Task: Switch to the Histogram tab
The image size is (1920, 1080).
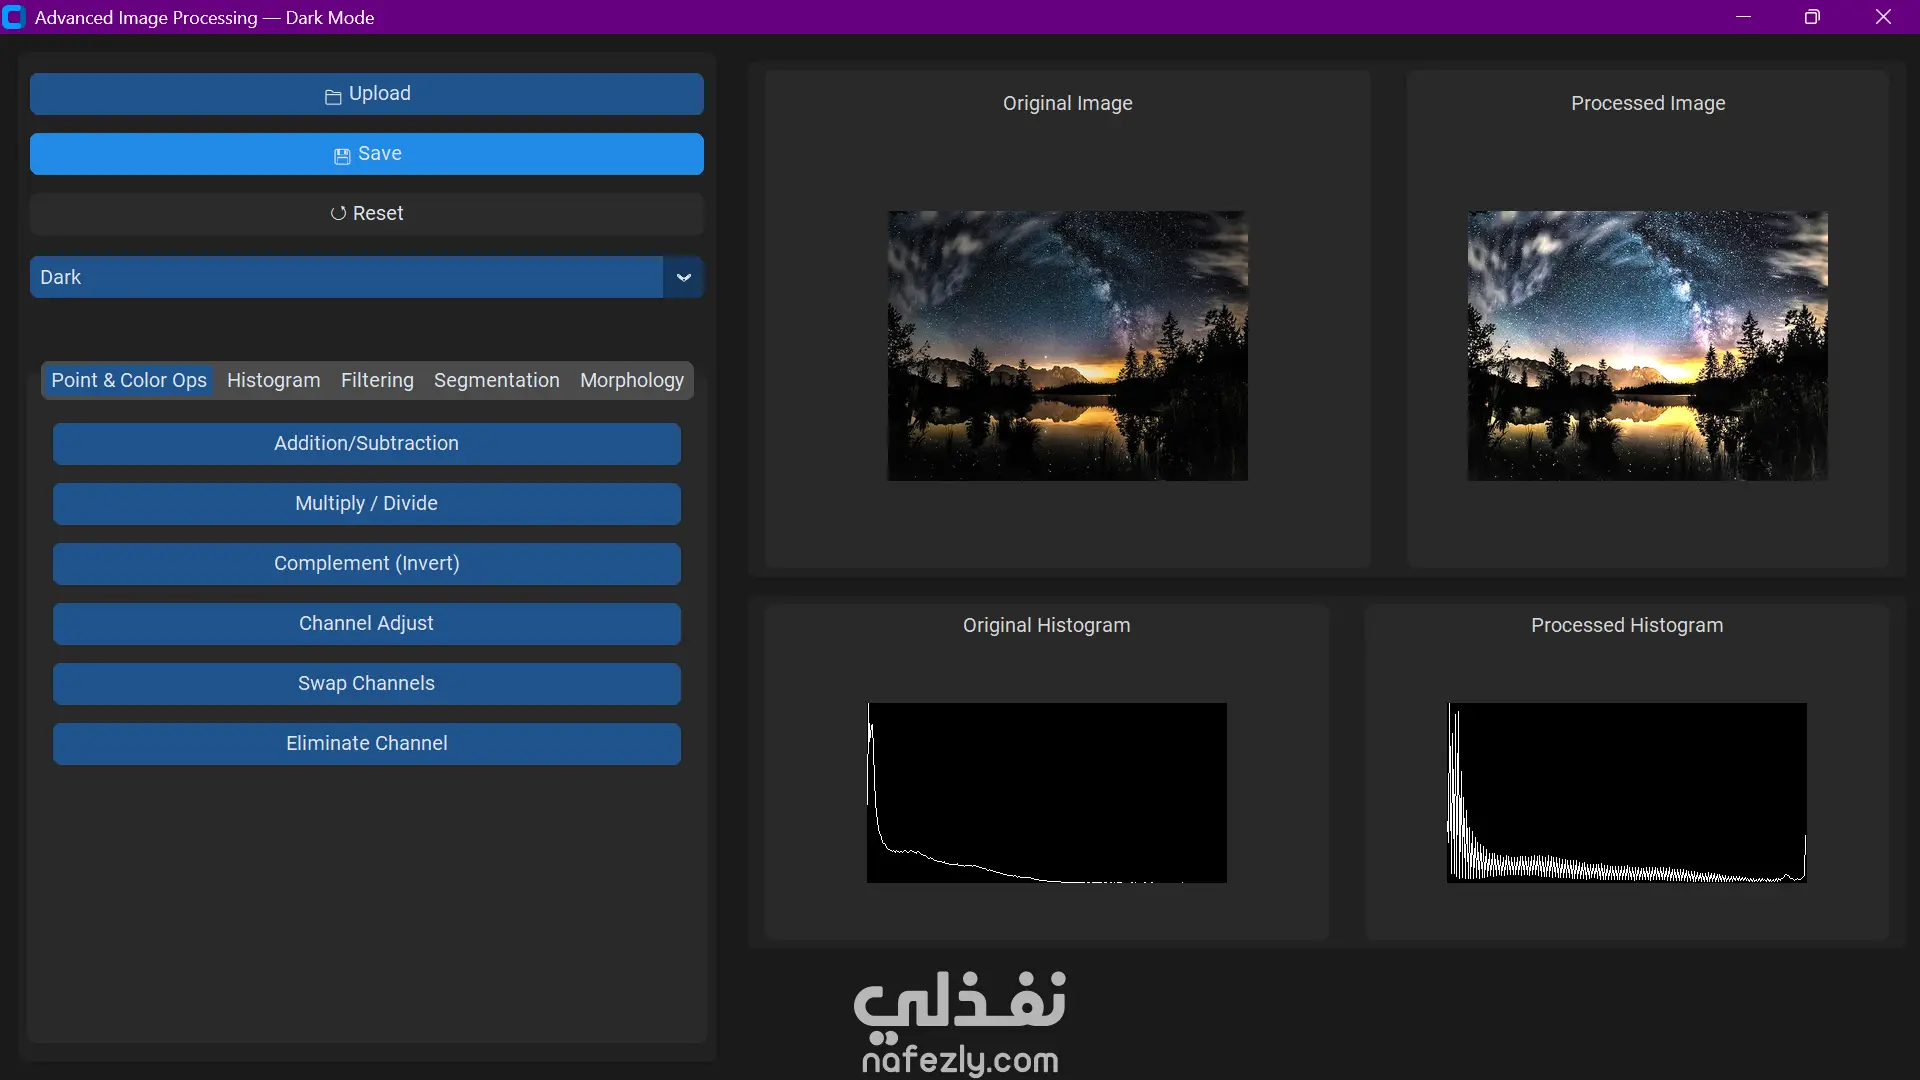Action: 273,381
